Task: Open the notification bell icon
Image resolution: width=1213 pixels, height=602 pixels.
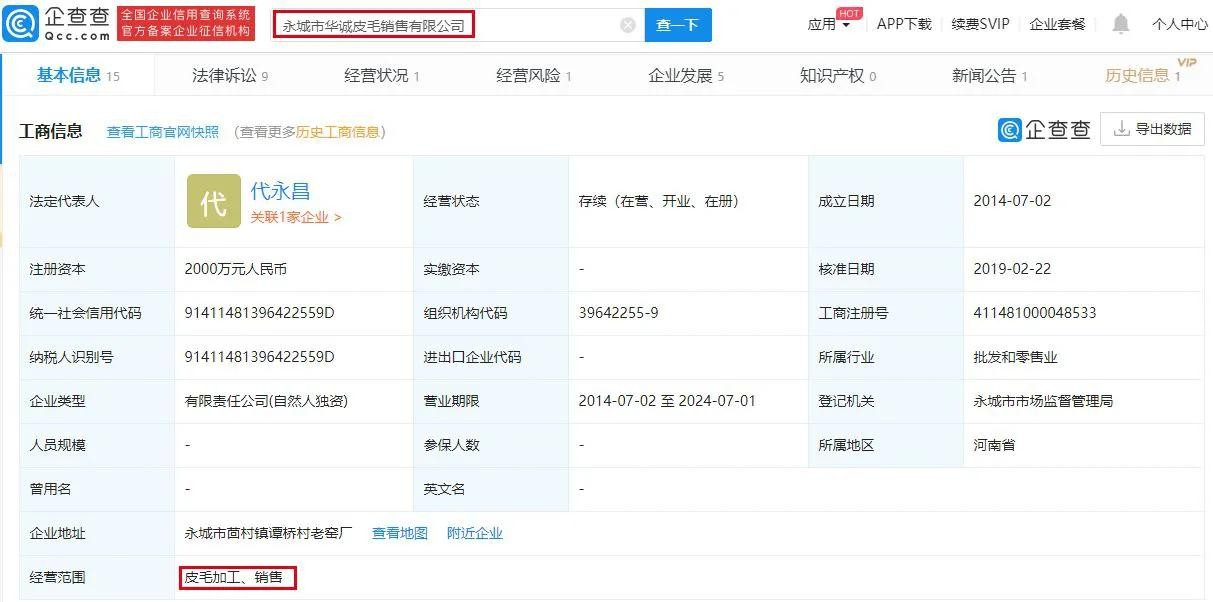Action: pos(1121,24)
